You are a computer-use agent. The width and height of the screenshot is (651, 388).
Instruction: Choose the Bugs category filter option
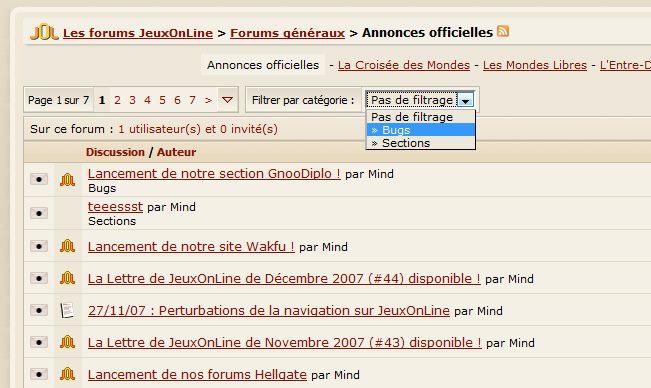pyautogui.click(x=421, y=130)
